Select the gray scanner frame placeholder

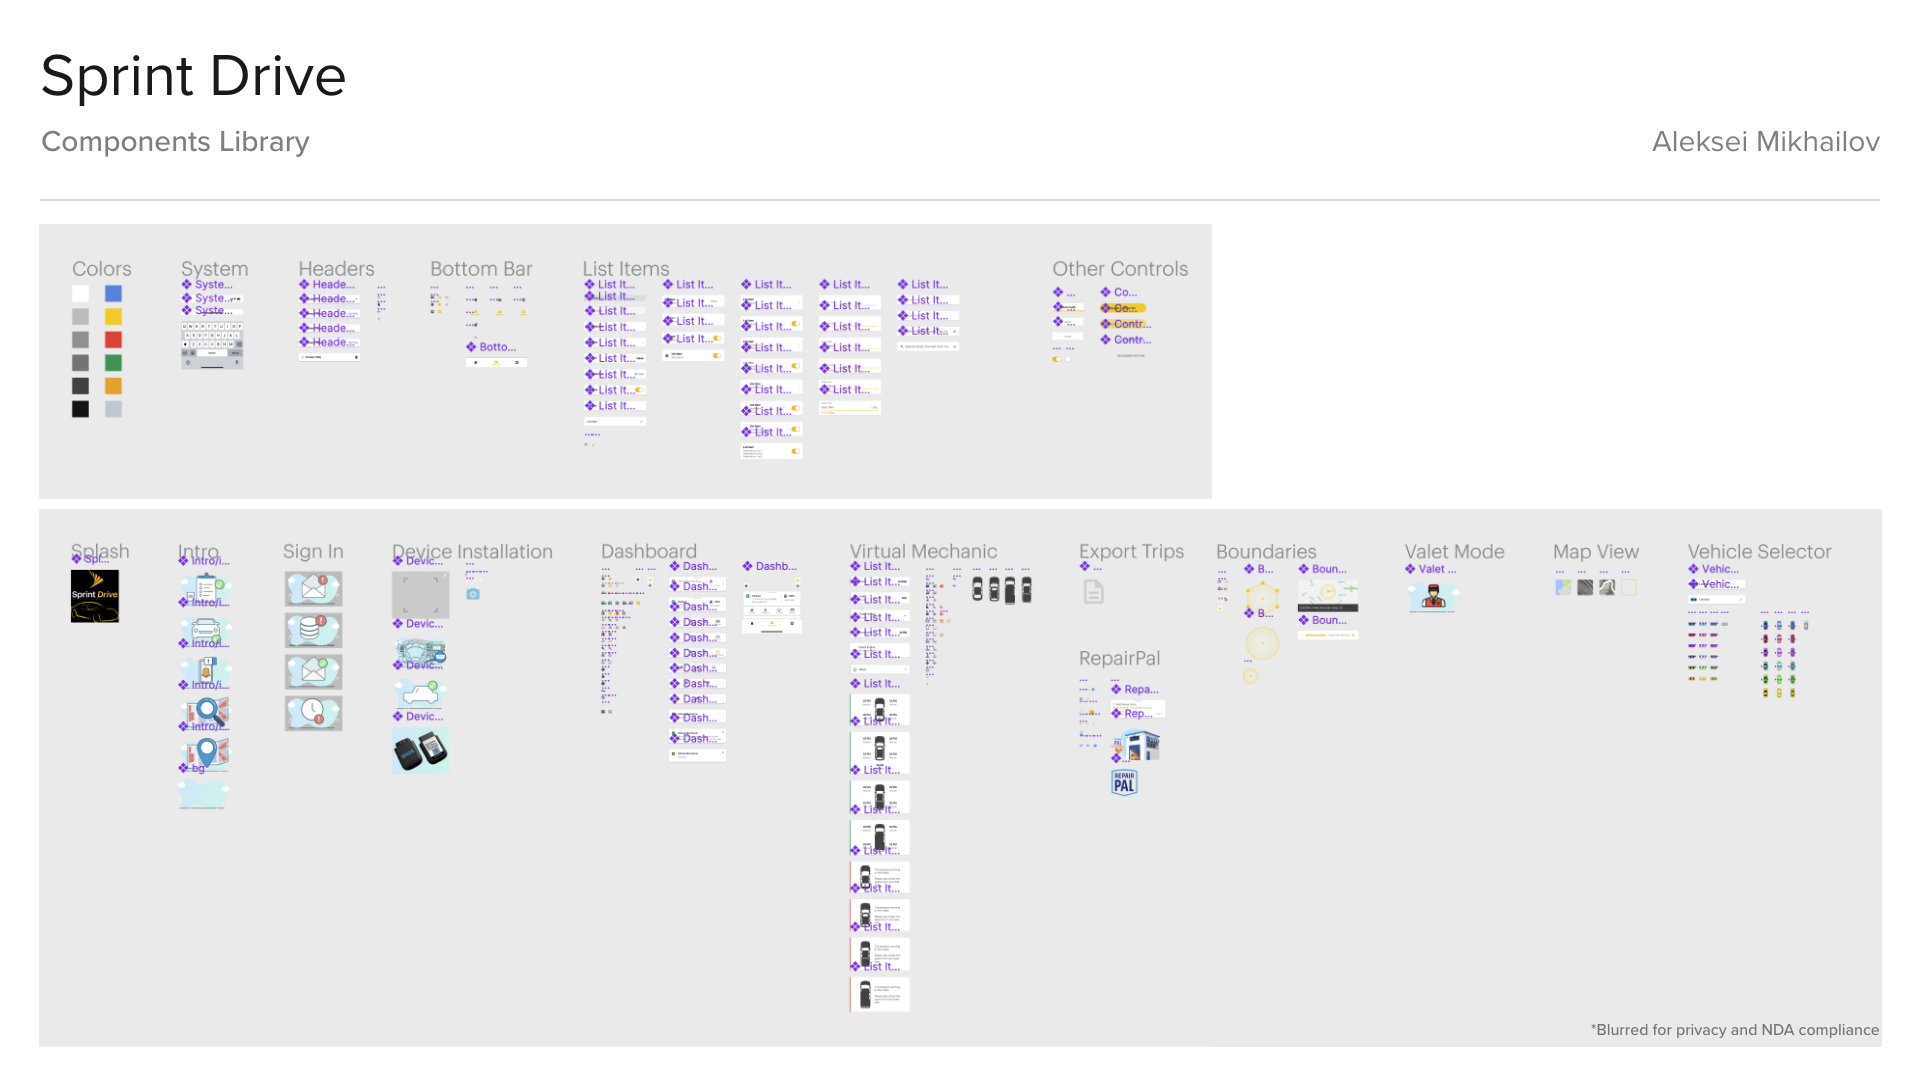(420, 596)
